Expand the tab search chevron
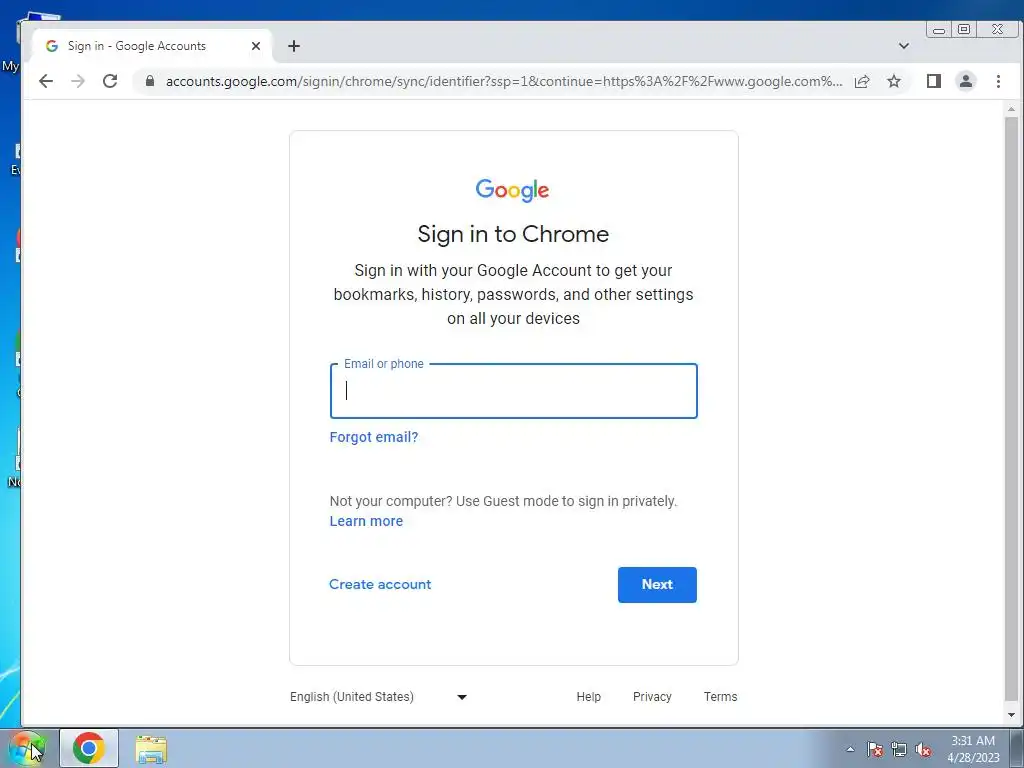 point(904,46)
